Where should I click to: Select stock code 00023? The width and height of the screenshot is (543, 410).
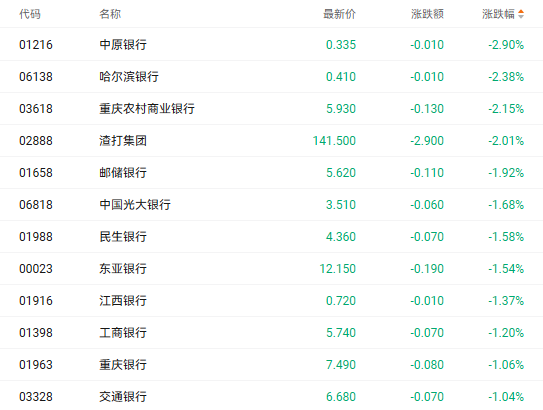(x=36, y=269)
